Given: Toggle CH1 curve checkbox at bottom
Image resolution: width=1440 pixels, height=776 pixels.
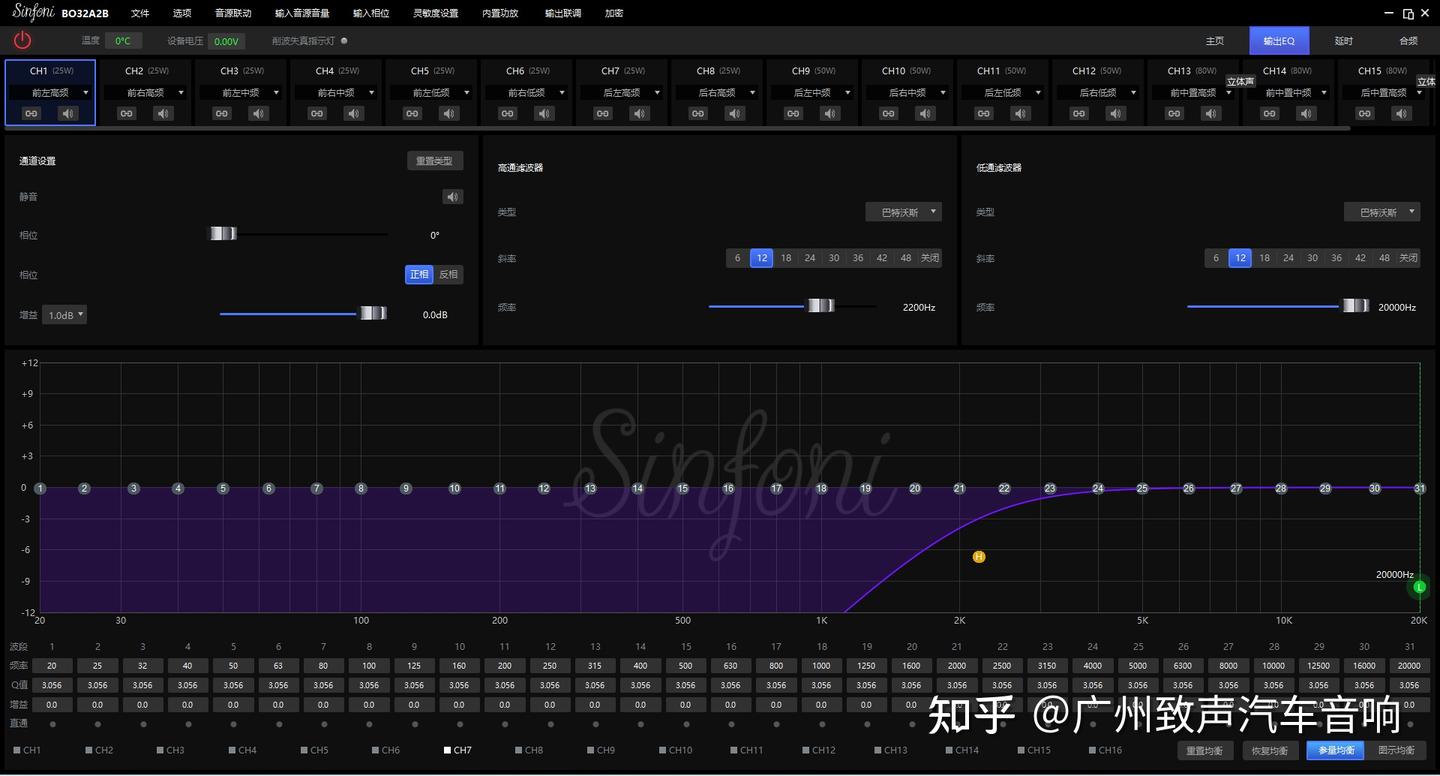Looking at the screenshot, I should point(17,750).
